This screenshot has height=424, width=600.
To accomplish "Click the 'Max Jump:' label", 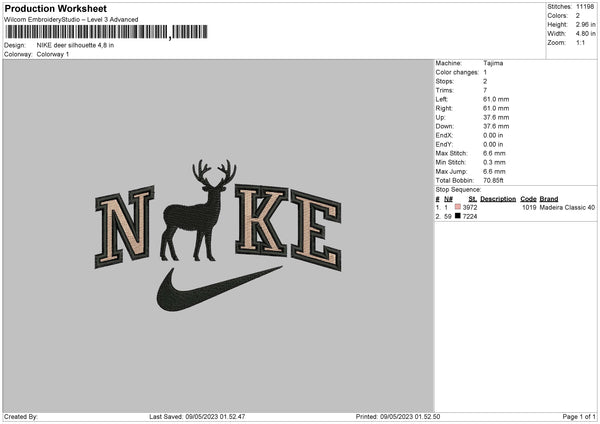I will pyautogui.click(x=452, y=171).
